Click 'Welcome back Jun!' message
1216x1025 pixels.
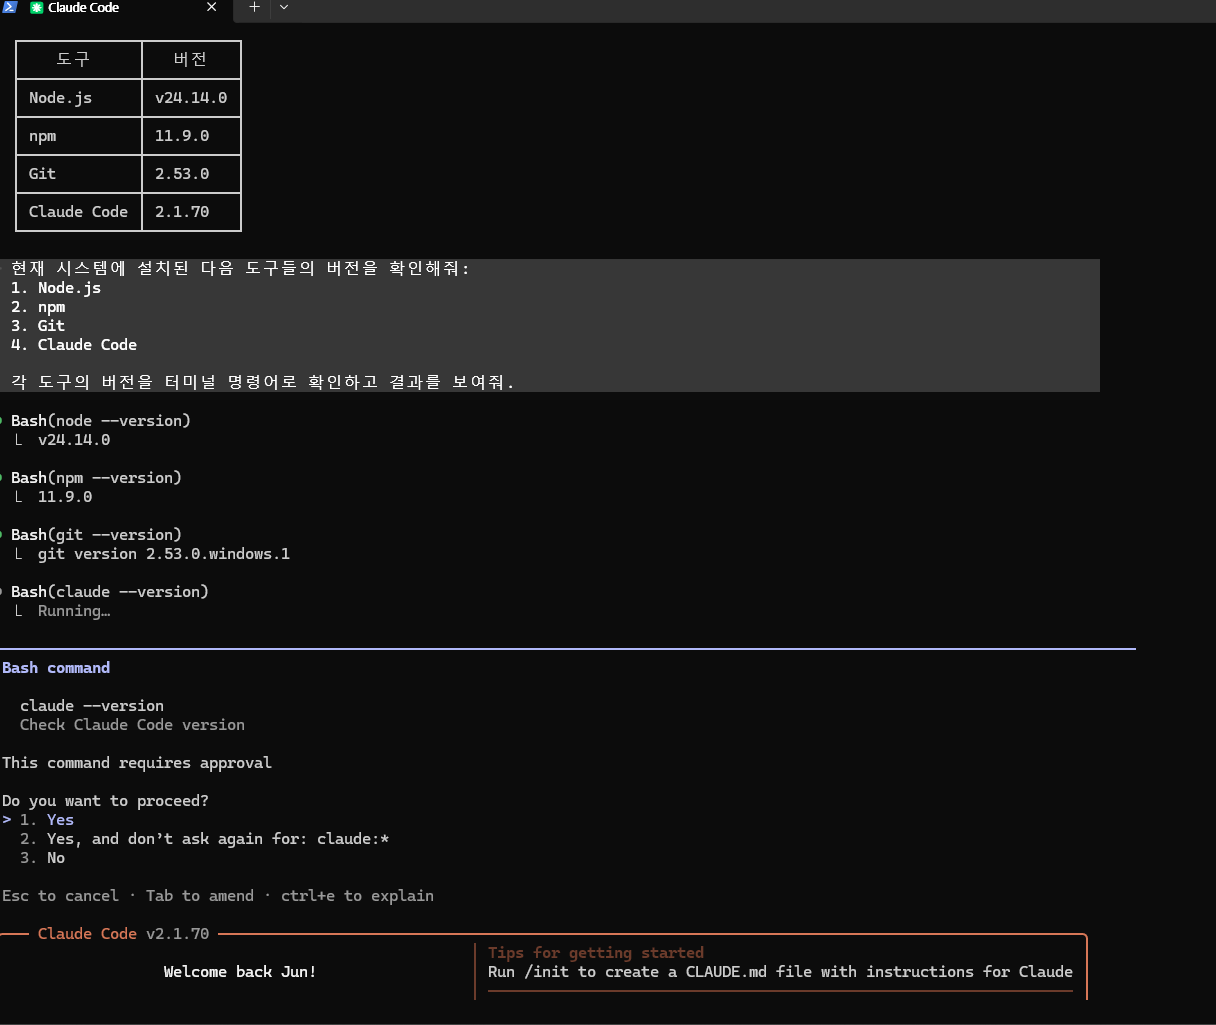pyautogui.click(x=240, y=972)
